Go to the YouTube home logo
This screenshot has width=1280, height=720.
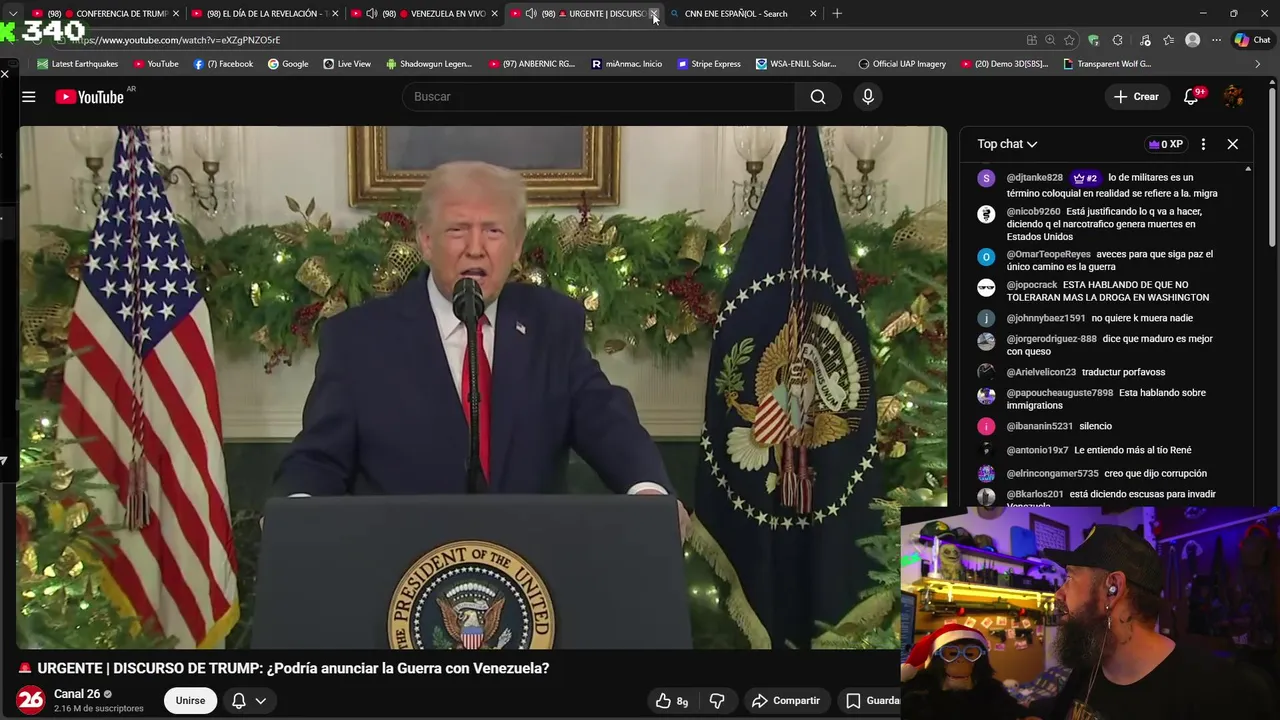point(89,97)
